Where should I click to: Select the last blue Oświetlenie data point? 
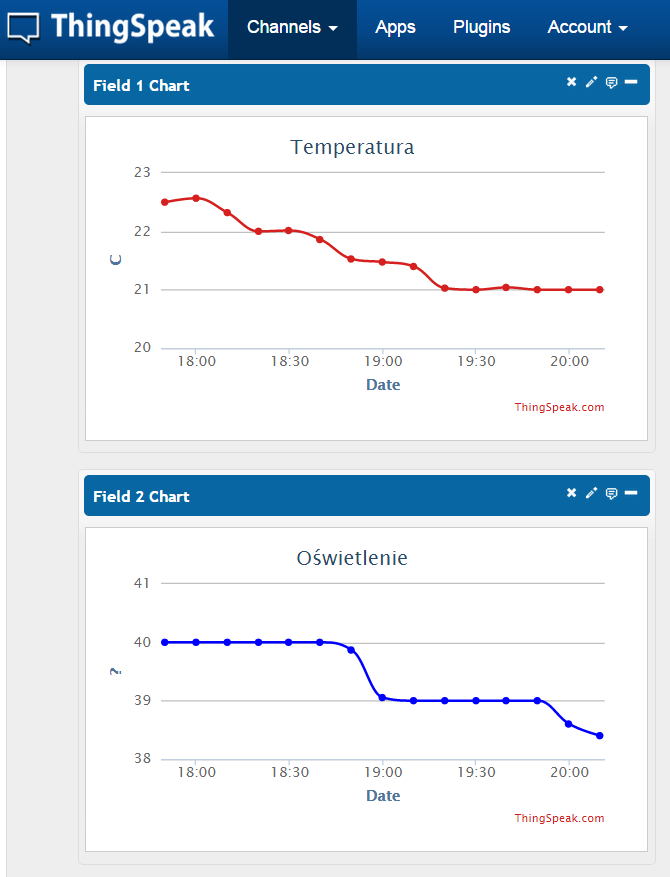(x=600, y=736)
